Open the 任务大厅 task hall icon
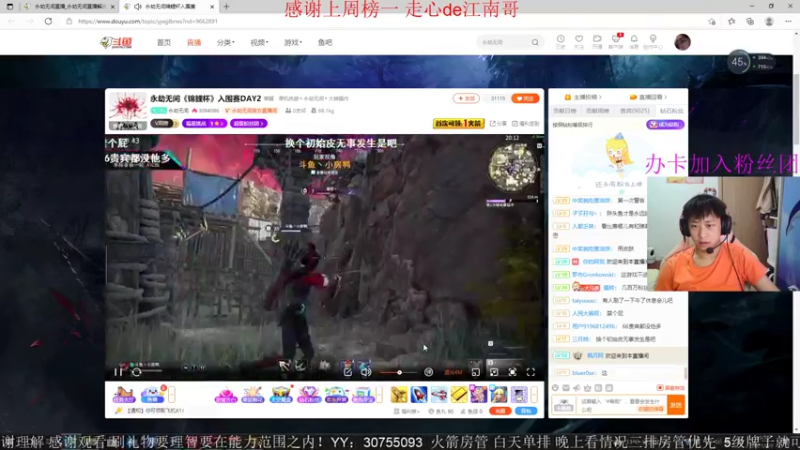 tap(123, 394)
